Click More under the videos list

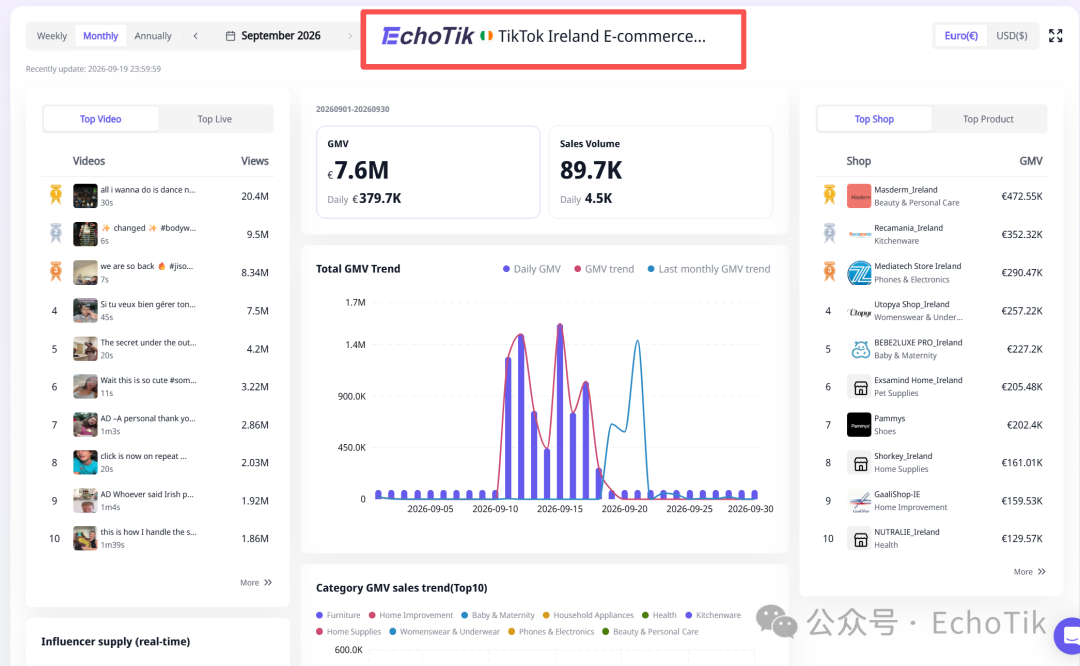pos(256,583)
